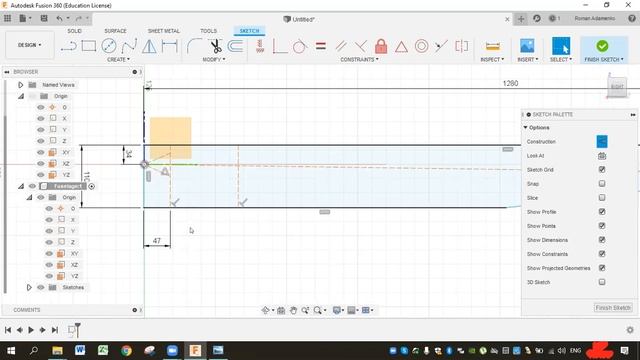Open the Pan hand tool

293,311
